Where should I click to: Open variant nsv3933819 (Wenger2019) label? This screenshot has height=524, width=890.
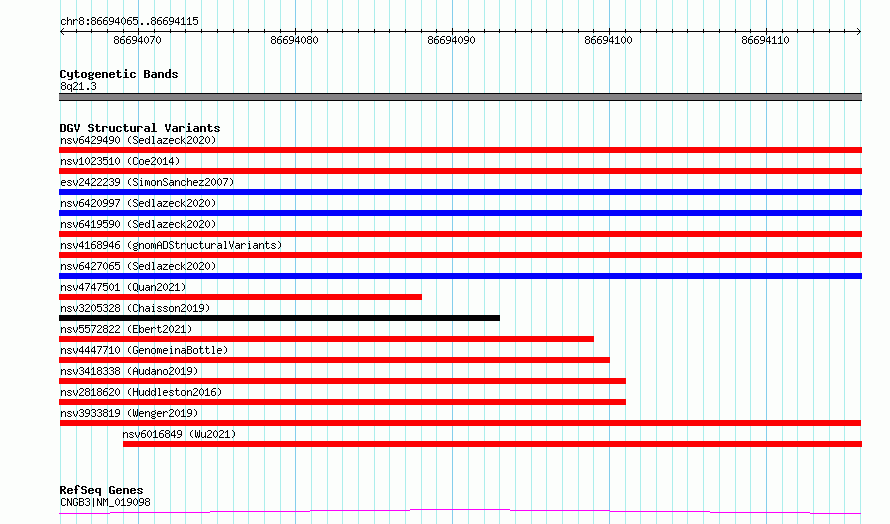[x=129, y=413]
